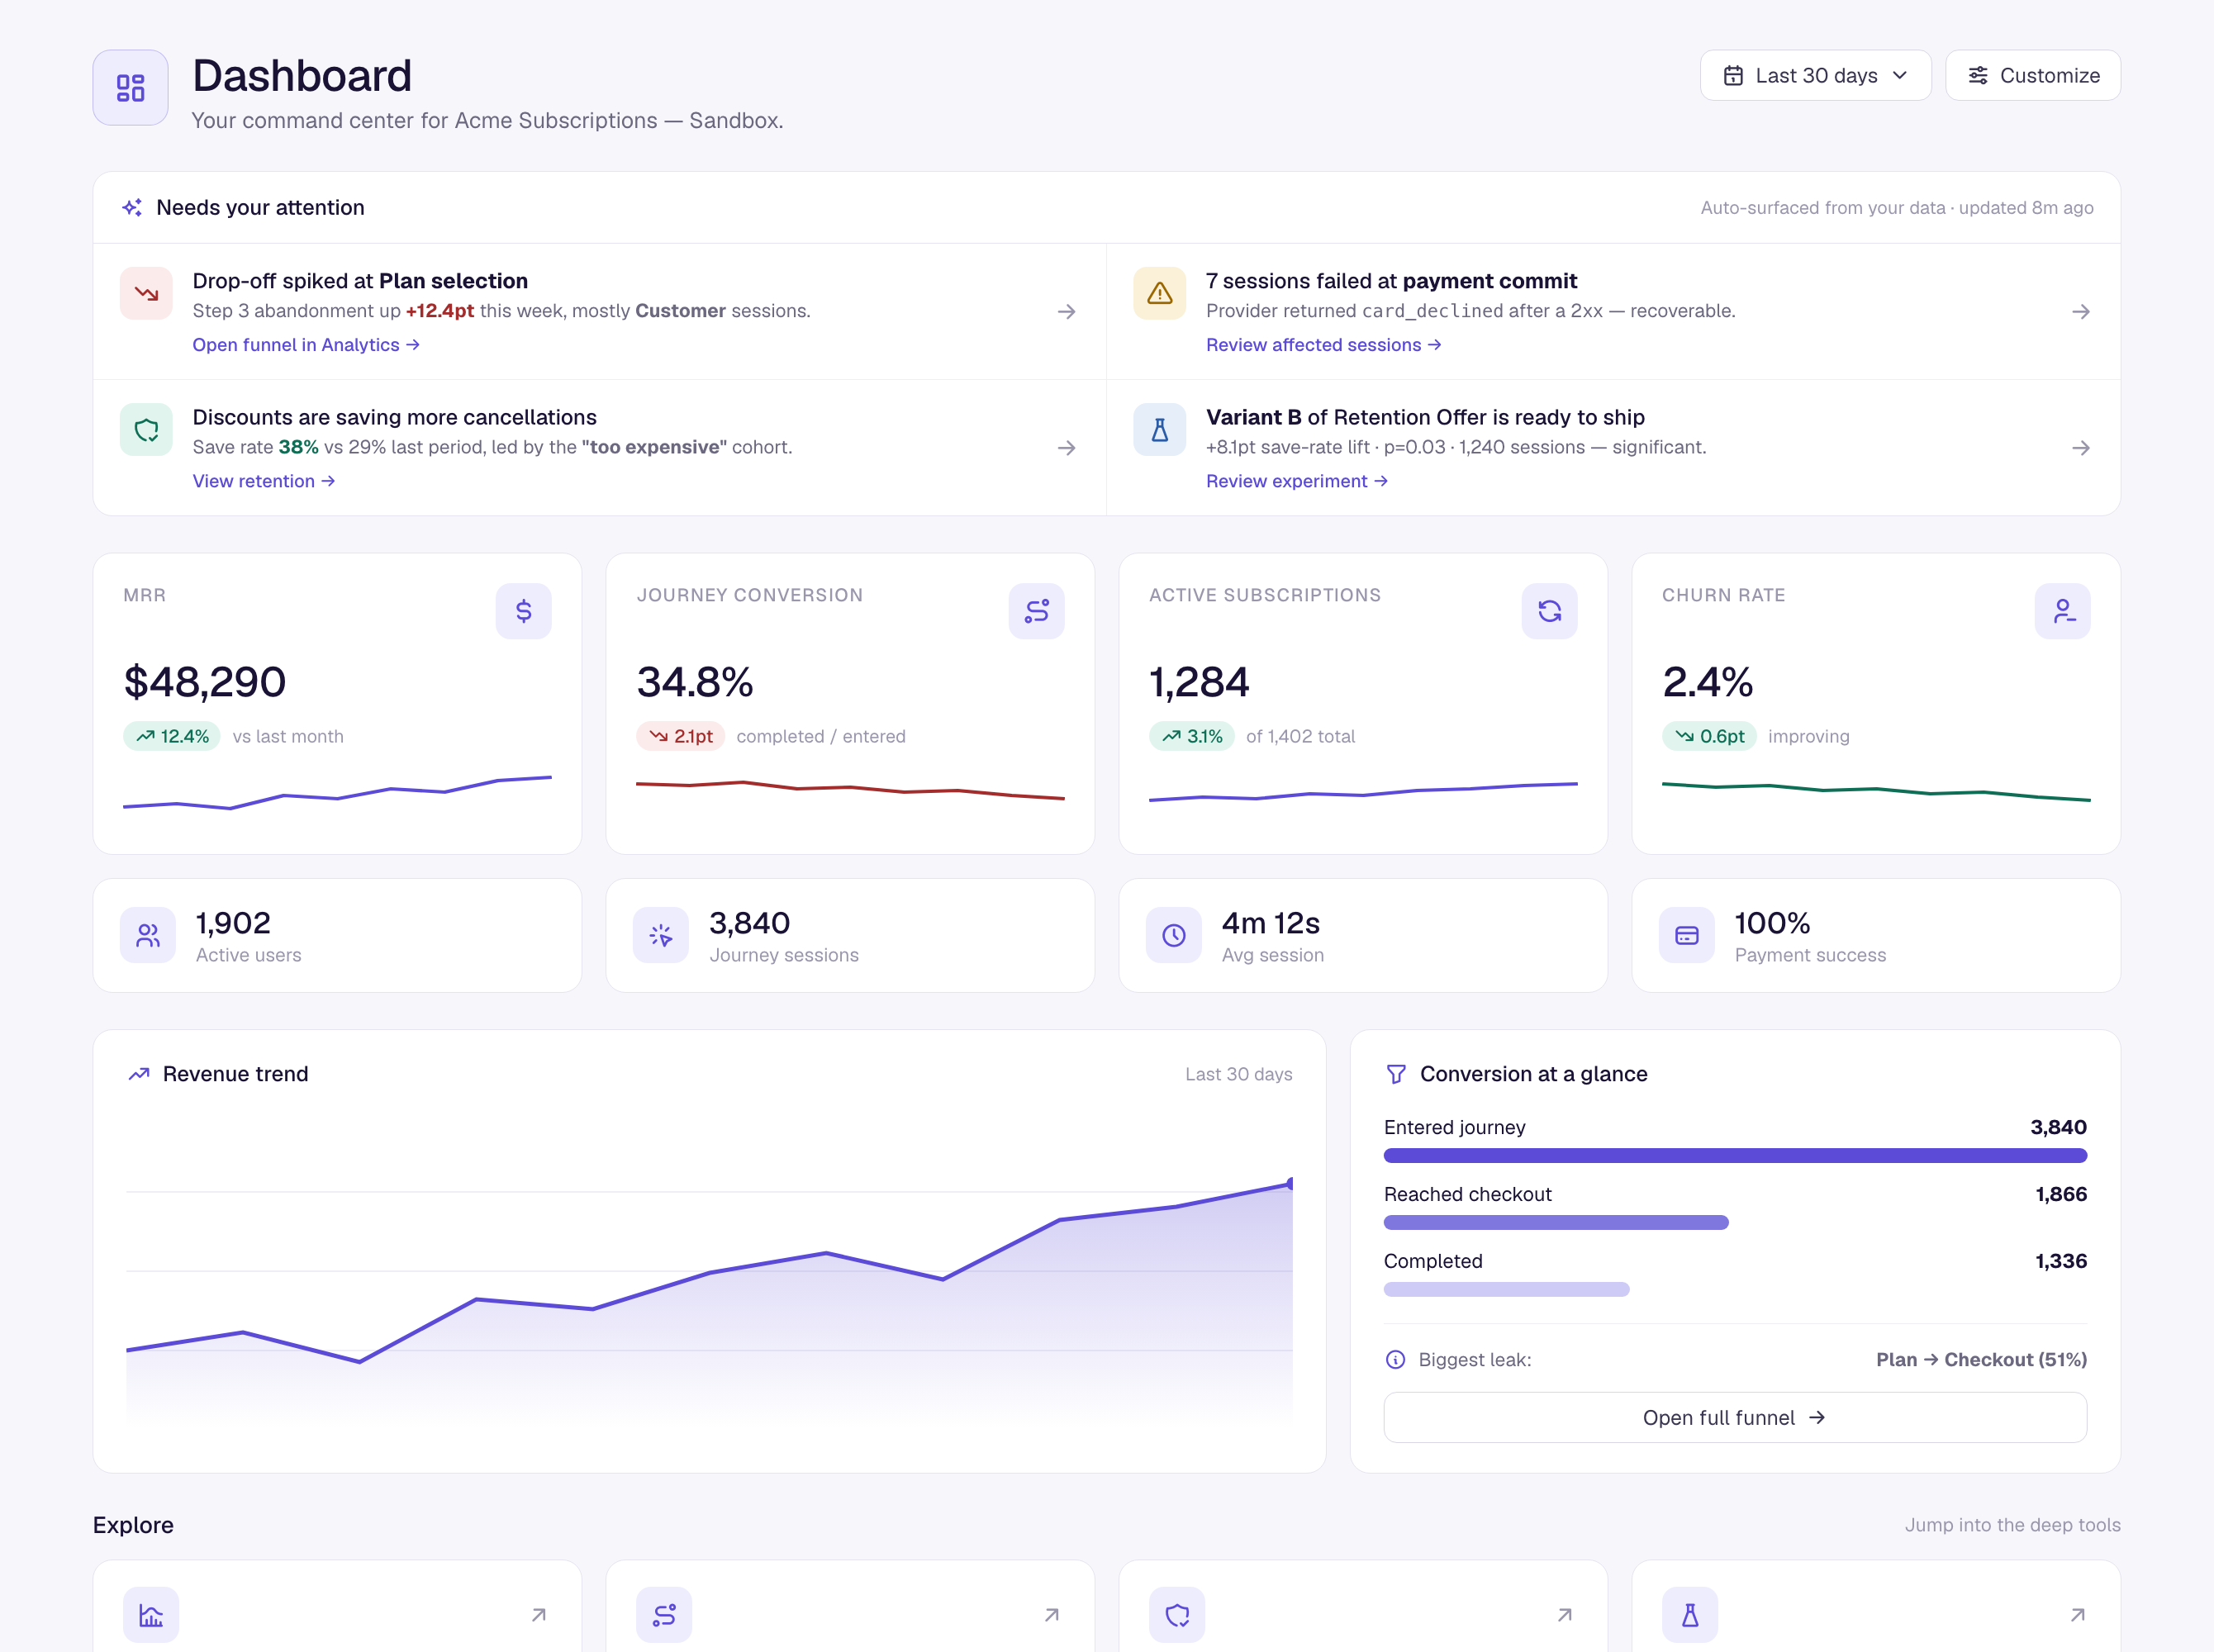Click the users icon beside Active users
This screenshot has width=2214, height=1652.
point(148,935)
